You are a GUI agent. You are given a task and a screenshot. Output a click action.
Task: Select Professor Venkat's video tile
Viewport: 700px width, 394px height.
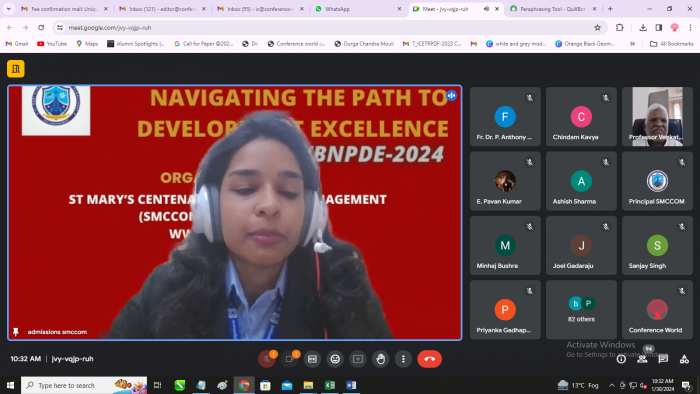pos(657,116)
